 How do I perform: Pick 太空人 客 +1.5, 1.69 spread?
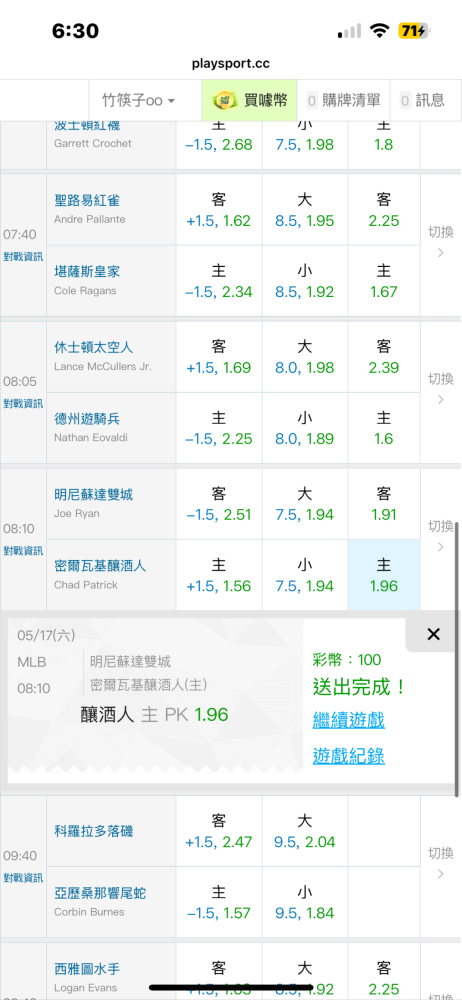point(219,357)
